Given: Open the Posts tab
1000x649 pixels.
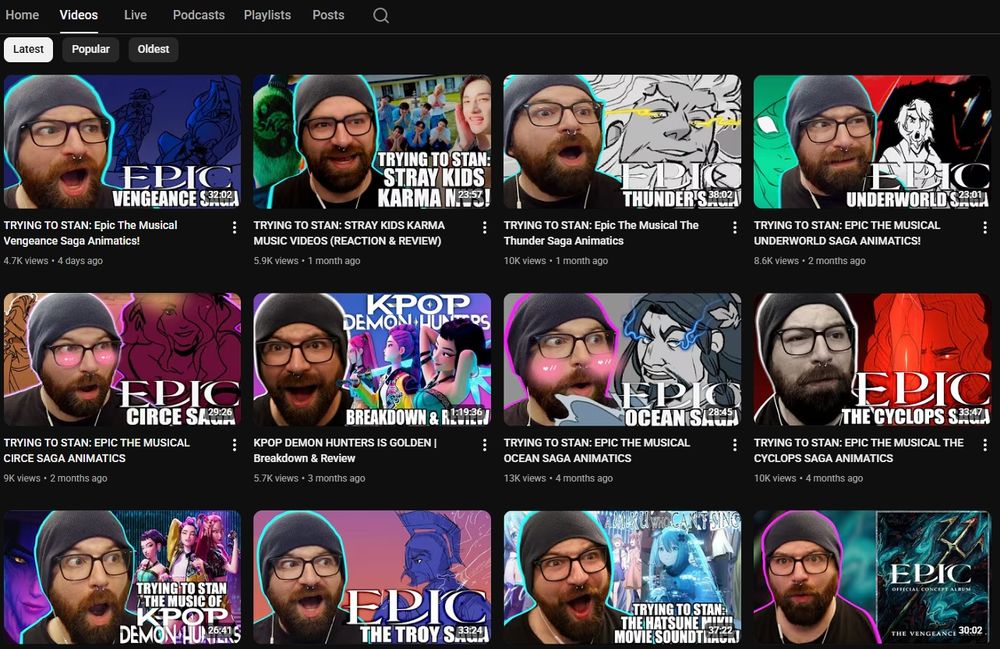Looking at the screenshot, I should [x=328, y=15].
